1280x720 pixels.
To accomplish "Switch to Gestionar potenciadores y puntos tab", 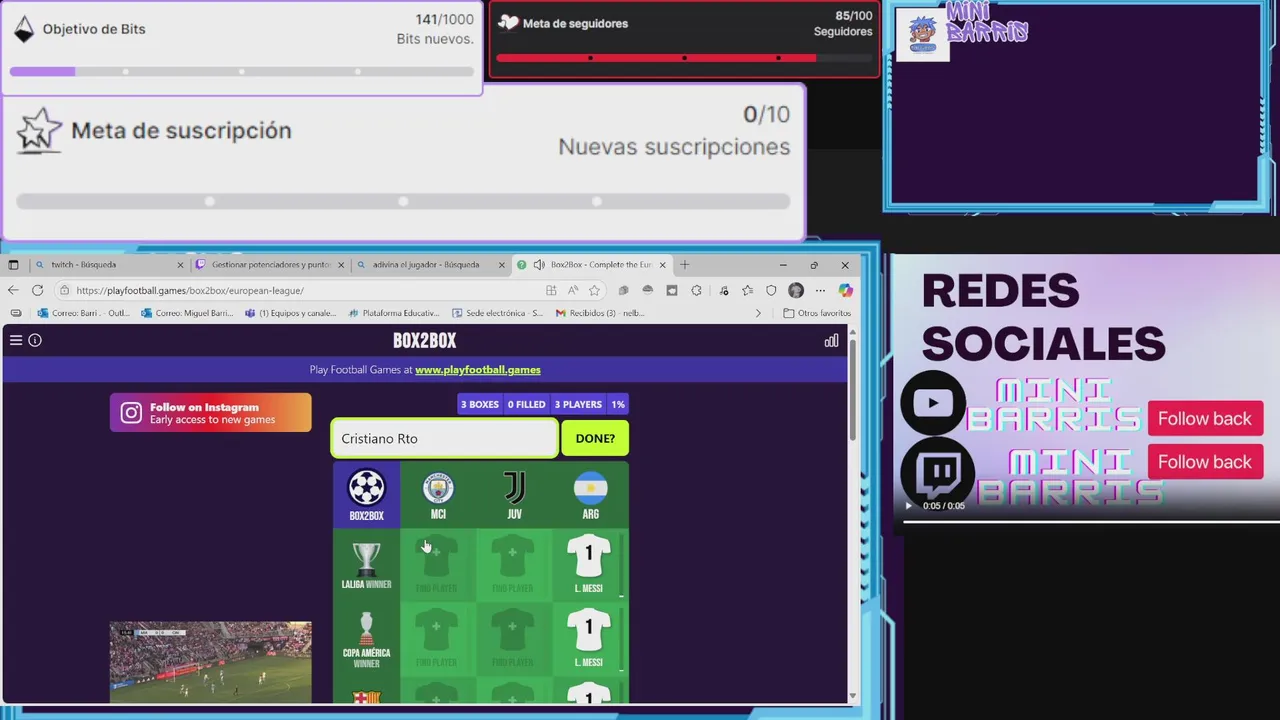I will tap(270, 265).
